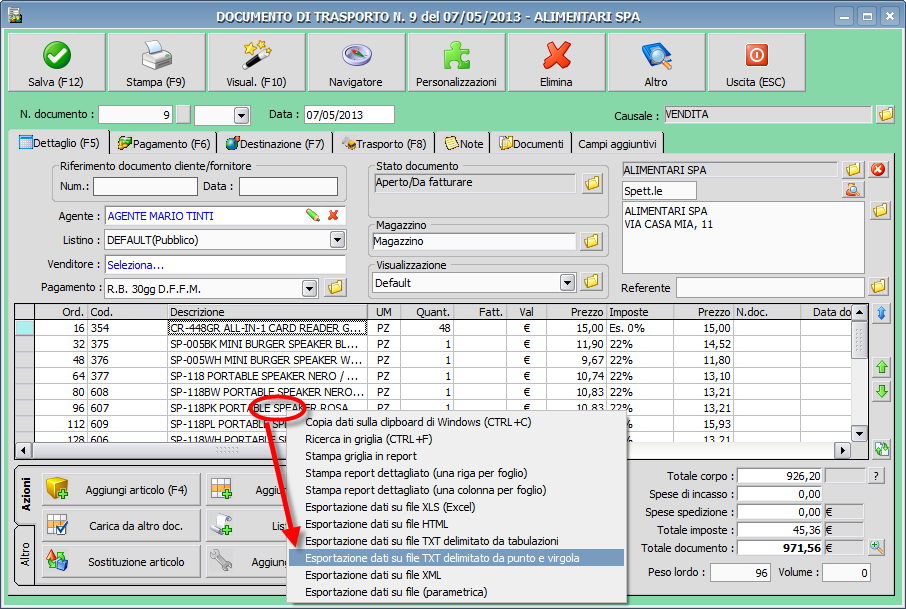
Task: Switch to the vertical Altro side tab
Action: pos(25,554)
